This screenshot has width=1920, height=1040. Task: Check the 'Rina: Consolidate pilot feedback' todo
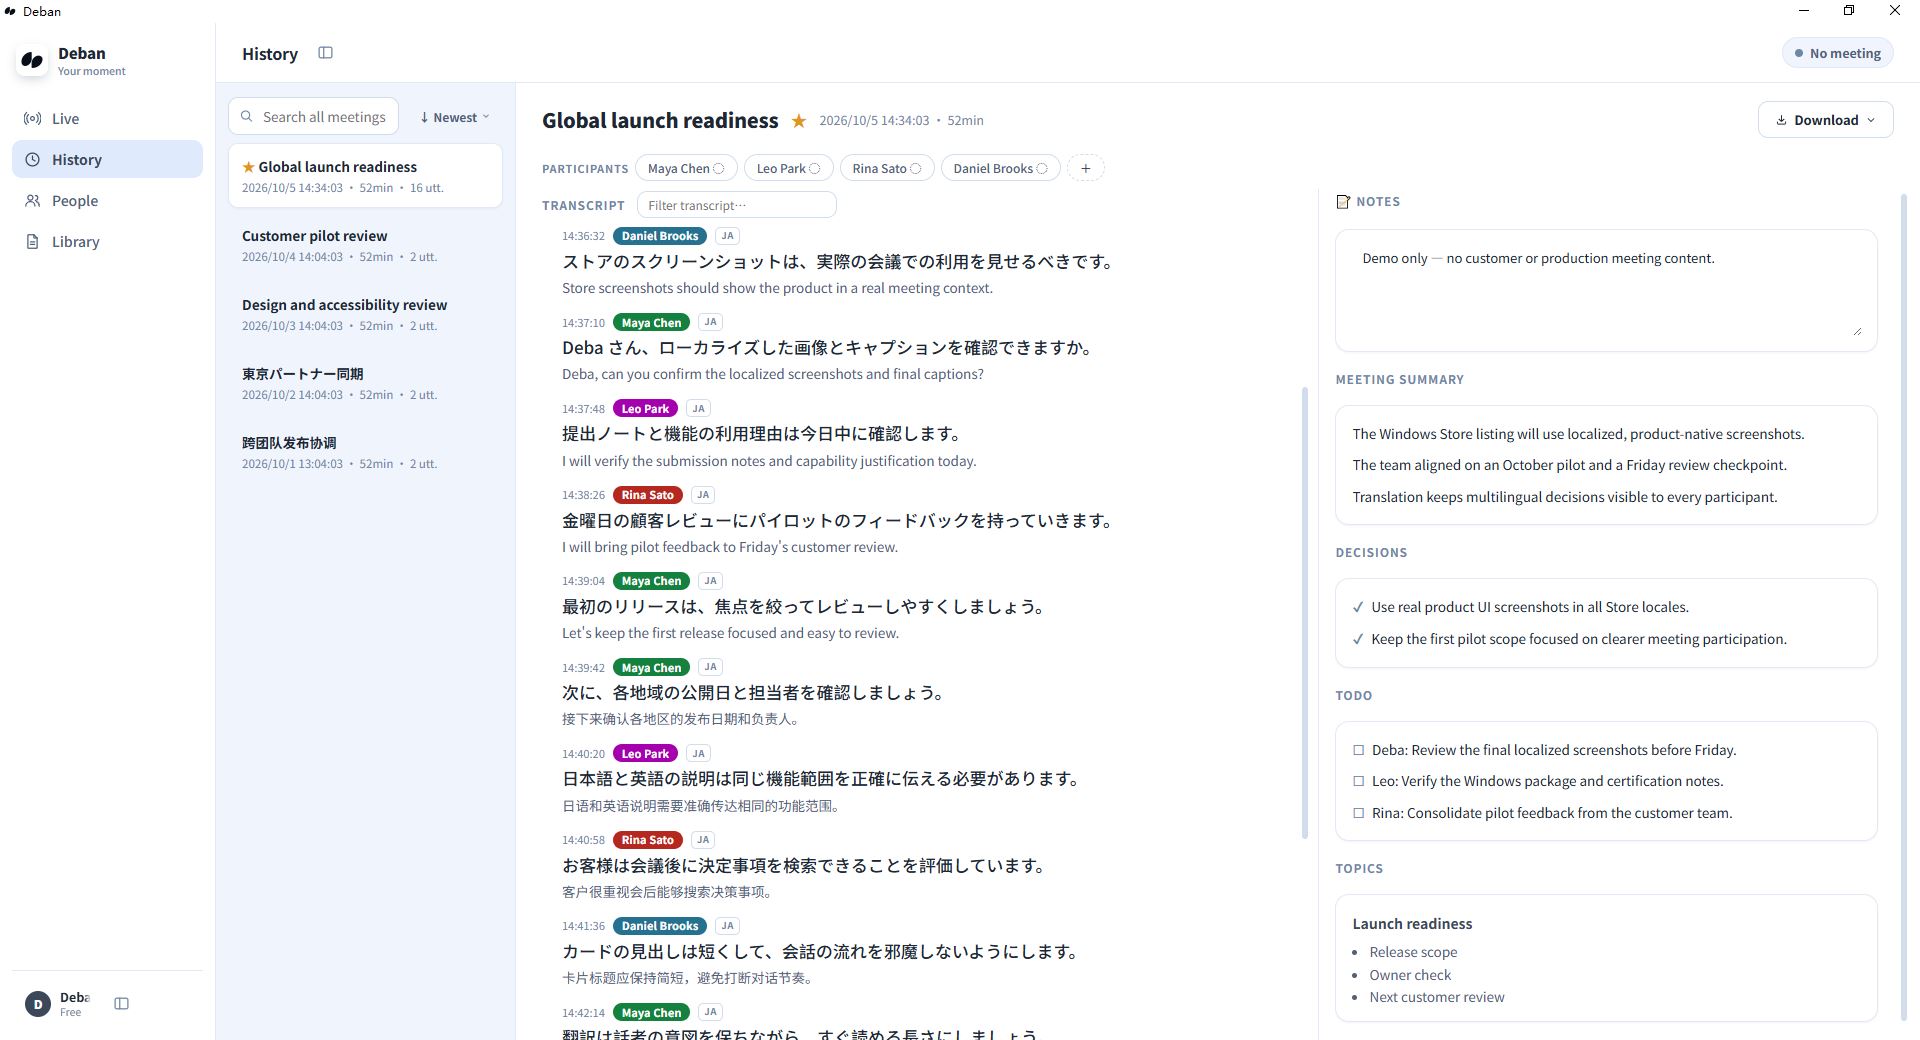[1358, 813]
